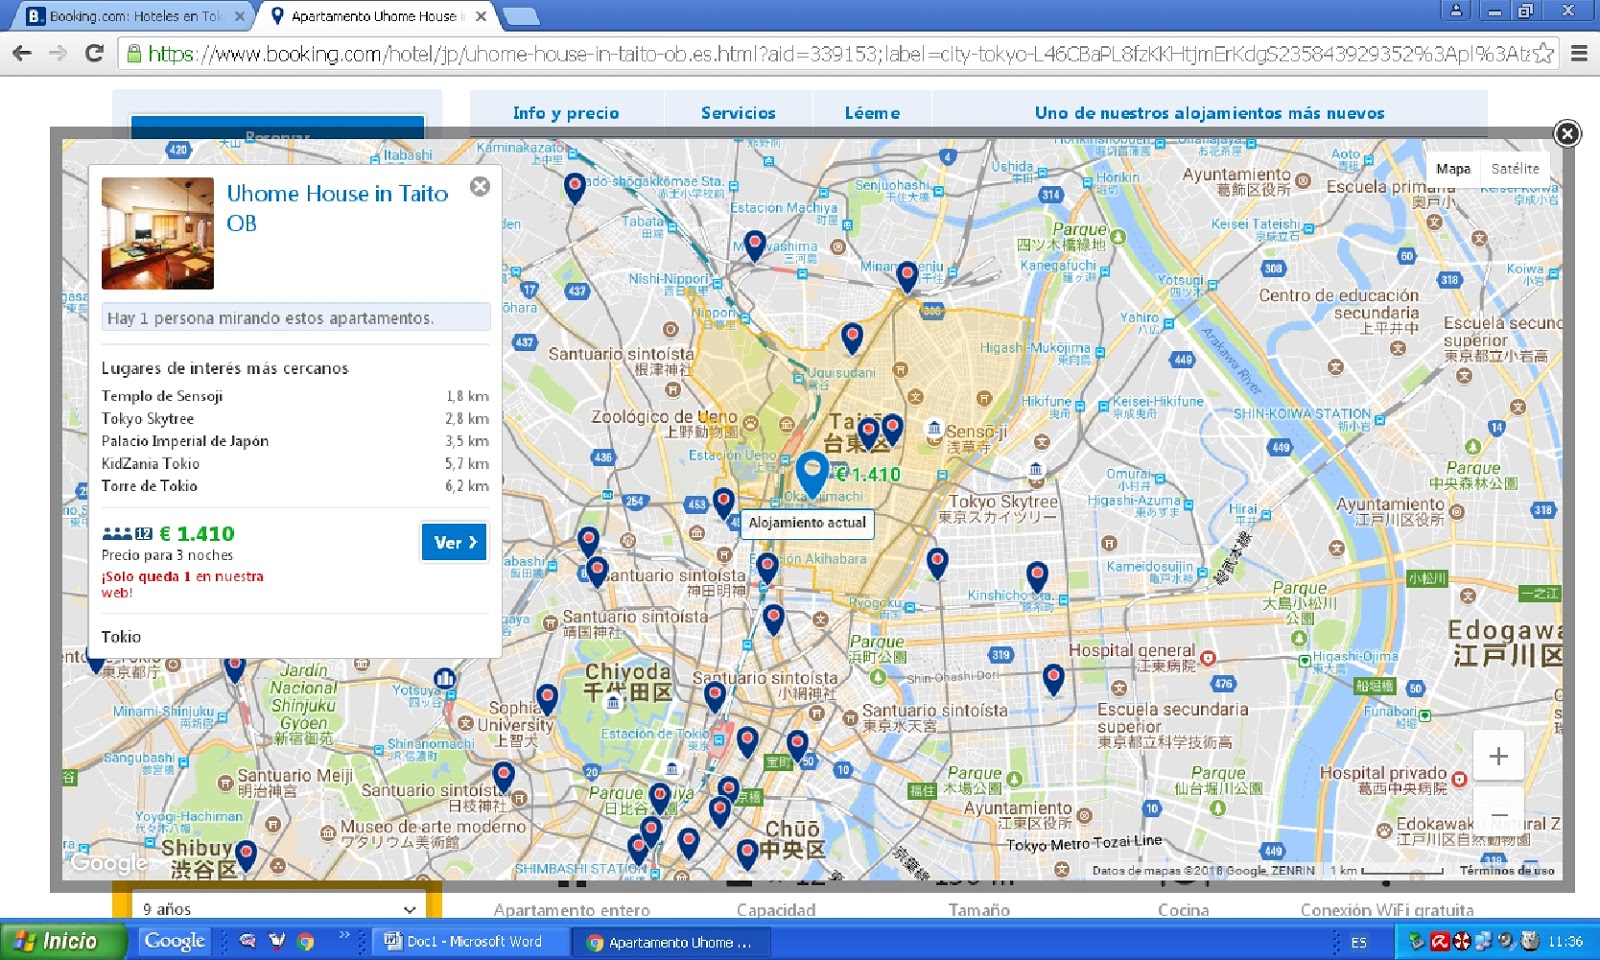Click the Ver button on the info card
The image size is (1600, 960).
pyautogui.click(x=454, y=542)
